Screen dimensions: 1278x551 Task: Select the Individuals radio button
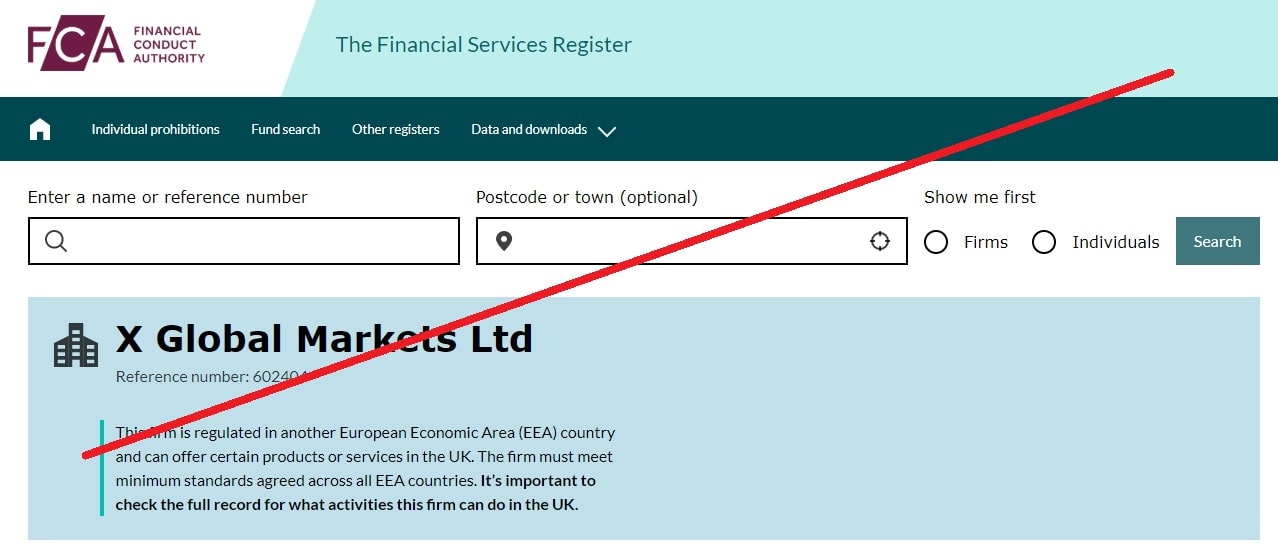pyautogui.click(x=1044, y=242)
